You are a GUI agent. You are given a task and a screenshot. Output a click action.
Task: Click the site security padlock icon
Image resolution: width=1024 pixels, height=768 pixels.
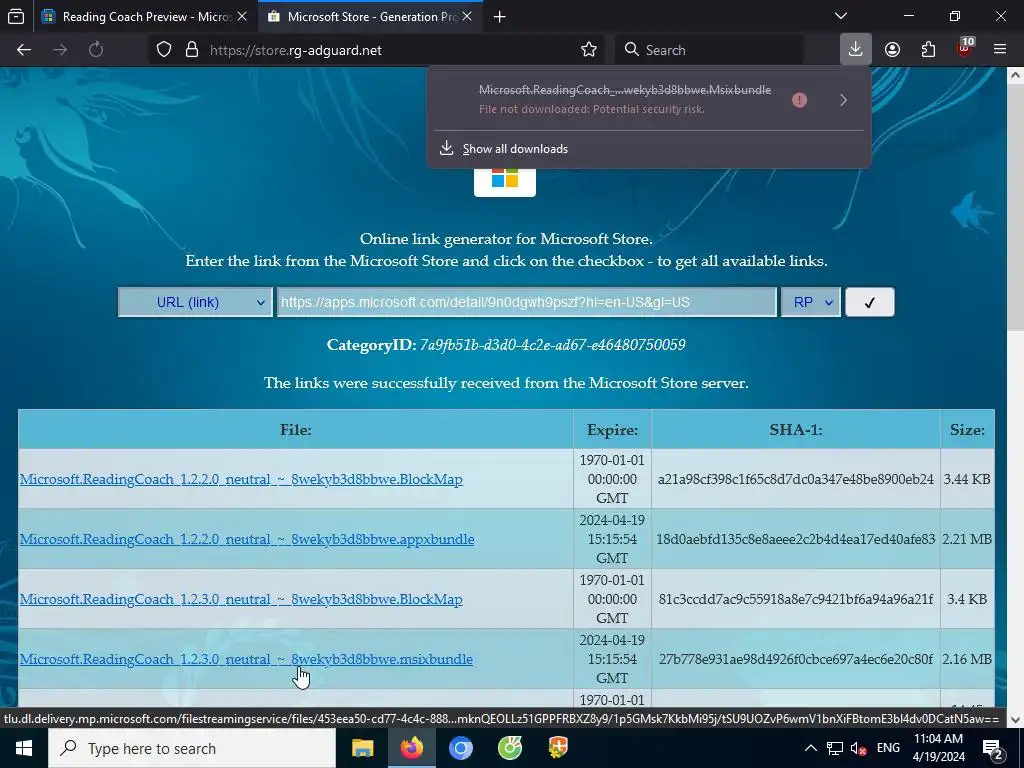[191, 50]
